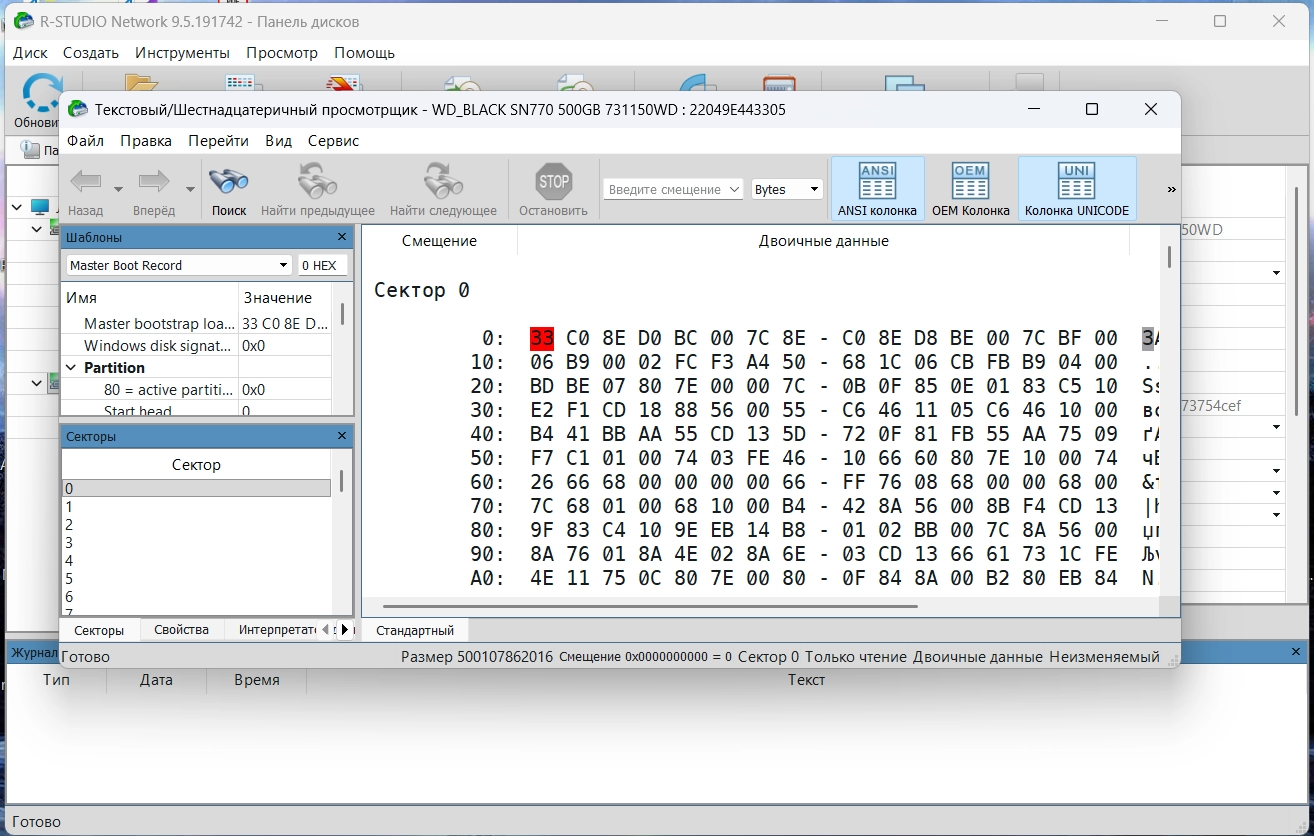Open Помощь menu in main window
Viewport: 1314px width, 836px height.
point(364,53)
